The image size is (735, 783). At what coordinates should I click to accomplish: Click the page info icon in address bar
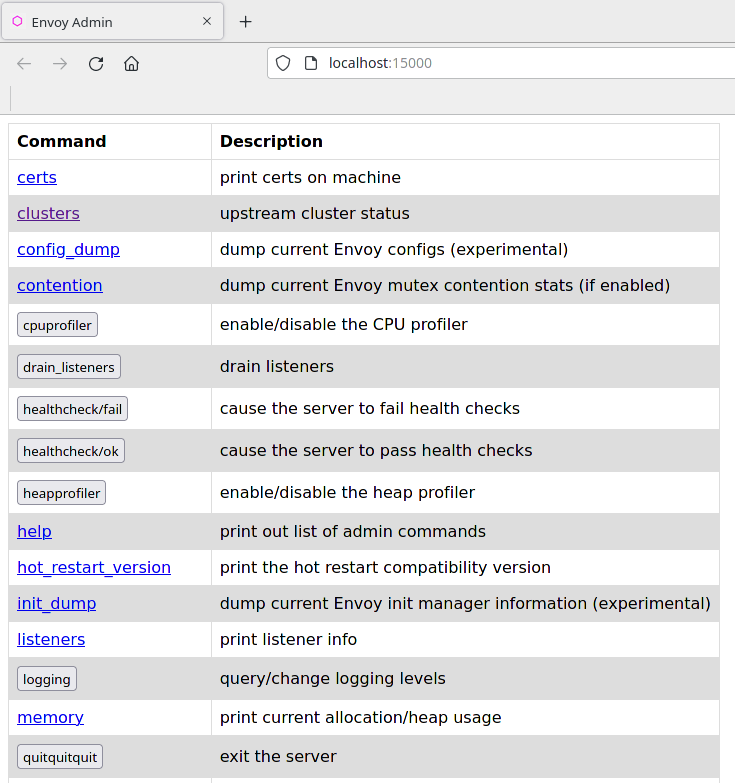click(310, 64)
